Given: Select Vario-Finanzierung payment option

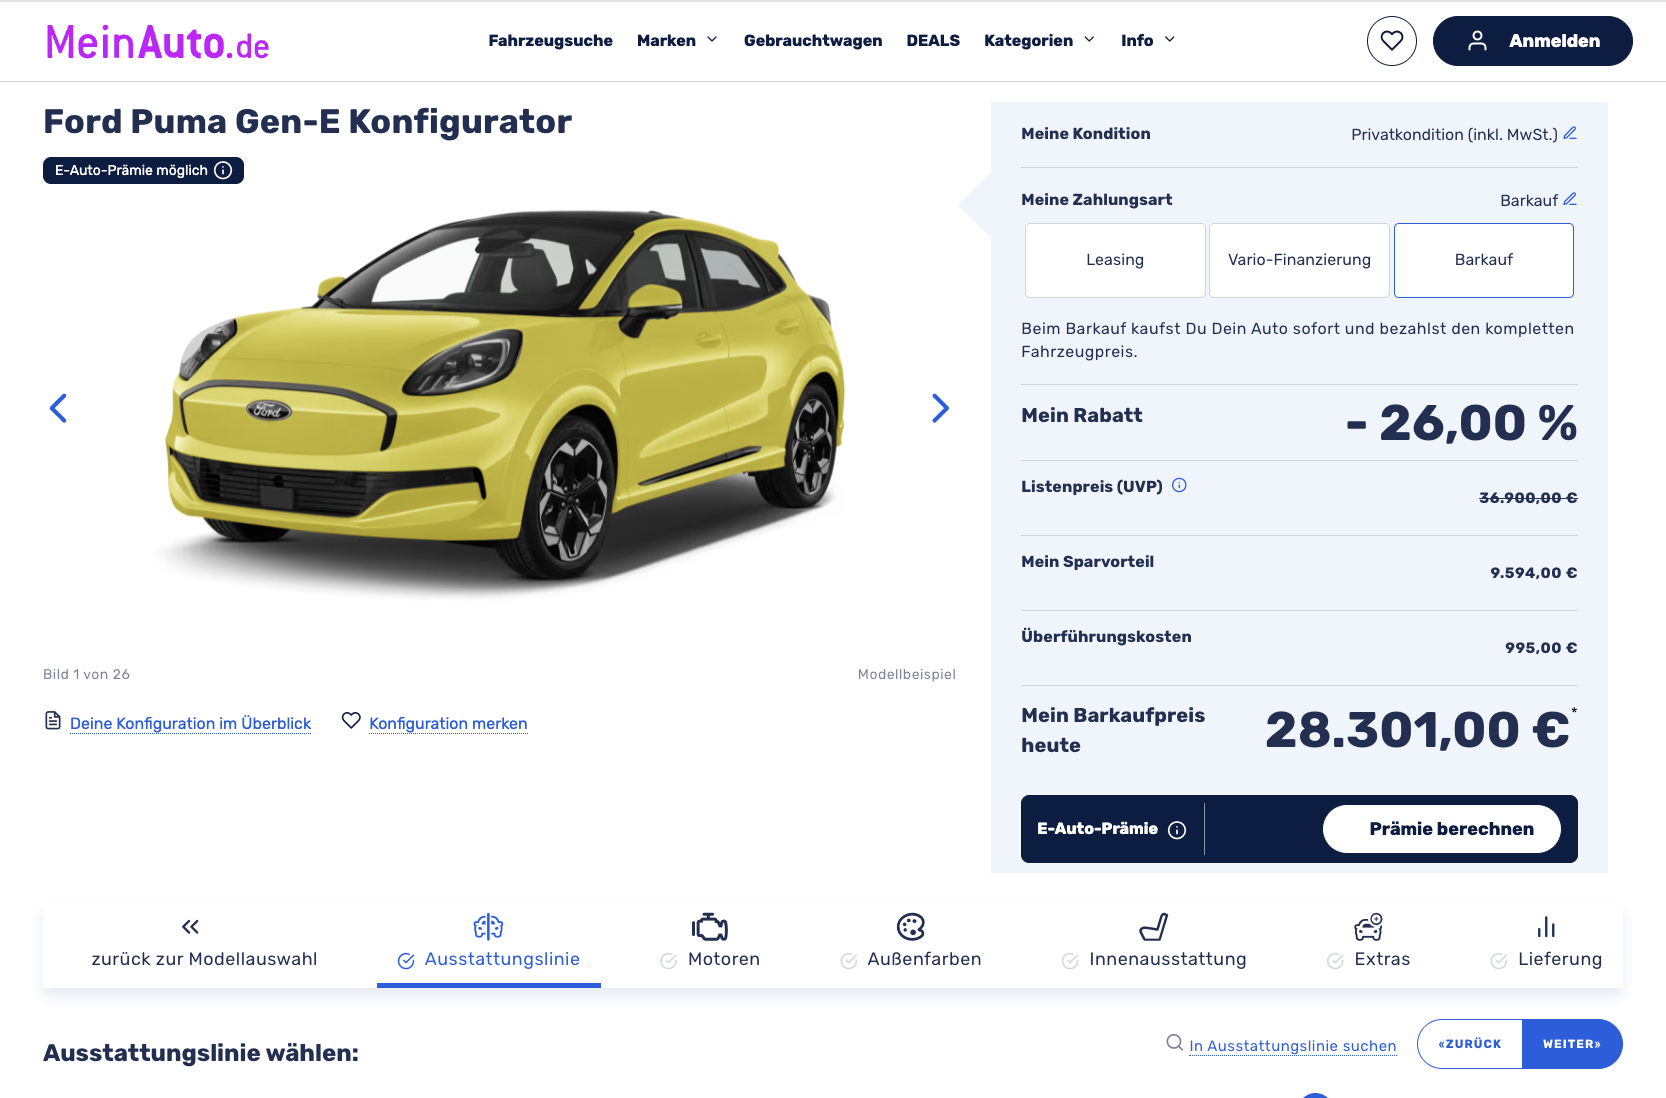Looking at the screenshot, I should click(x=1299, y=260).
